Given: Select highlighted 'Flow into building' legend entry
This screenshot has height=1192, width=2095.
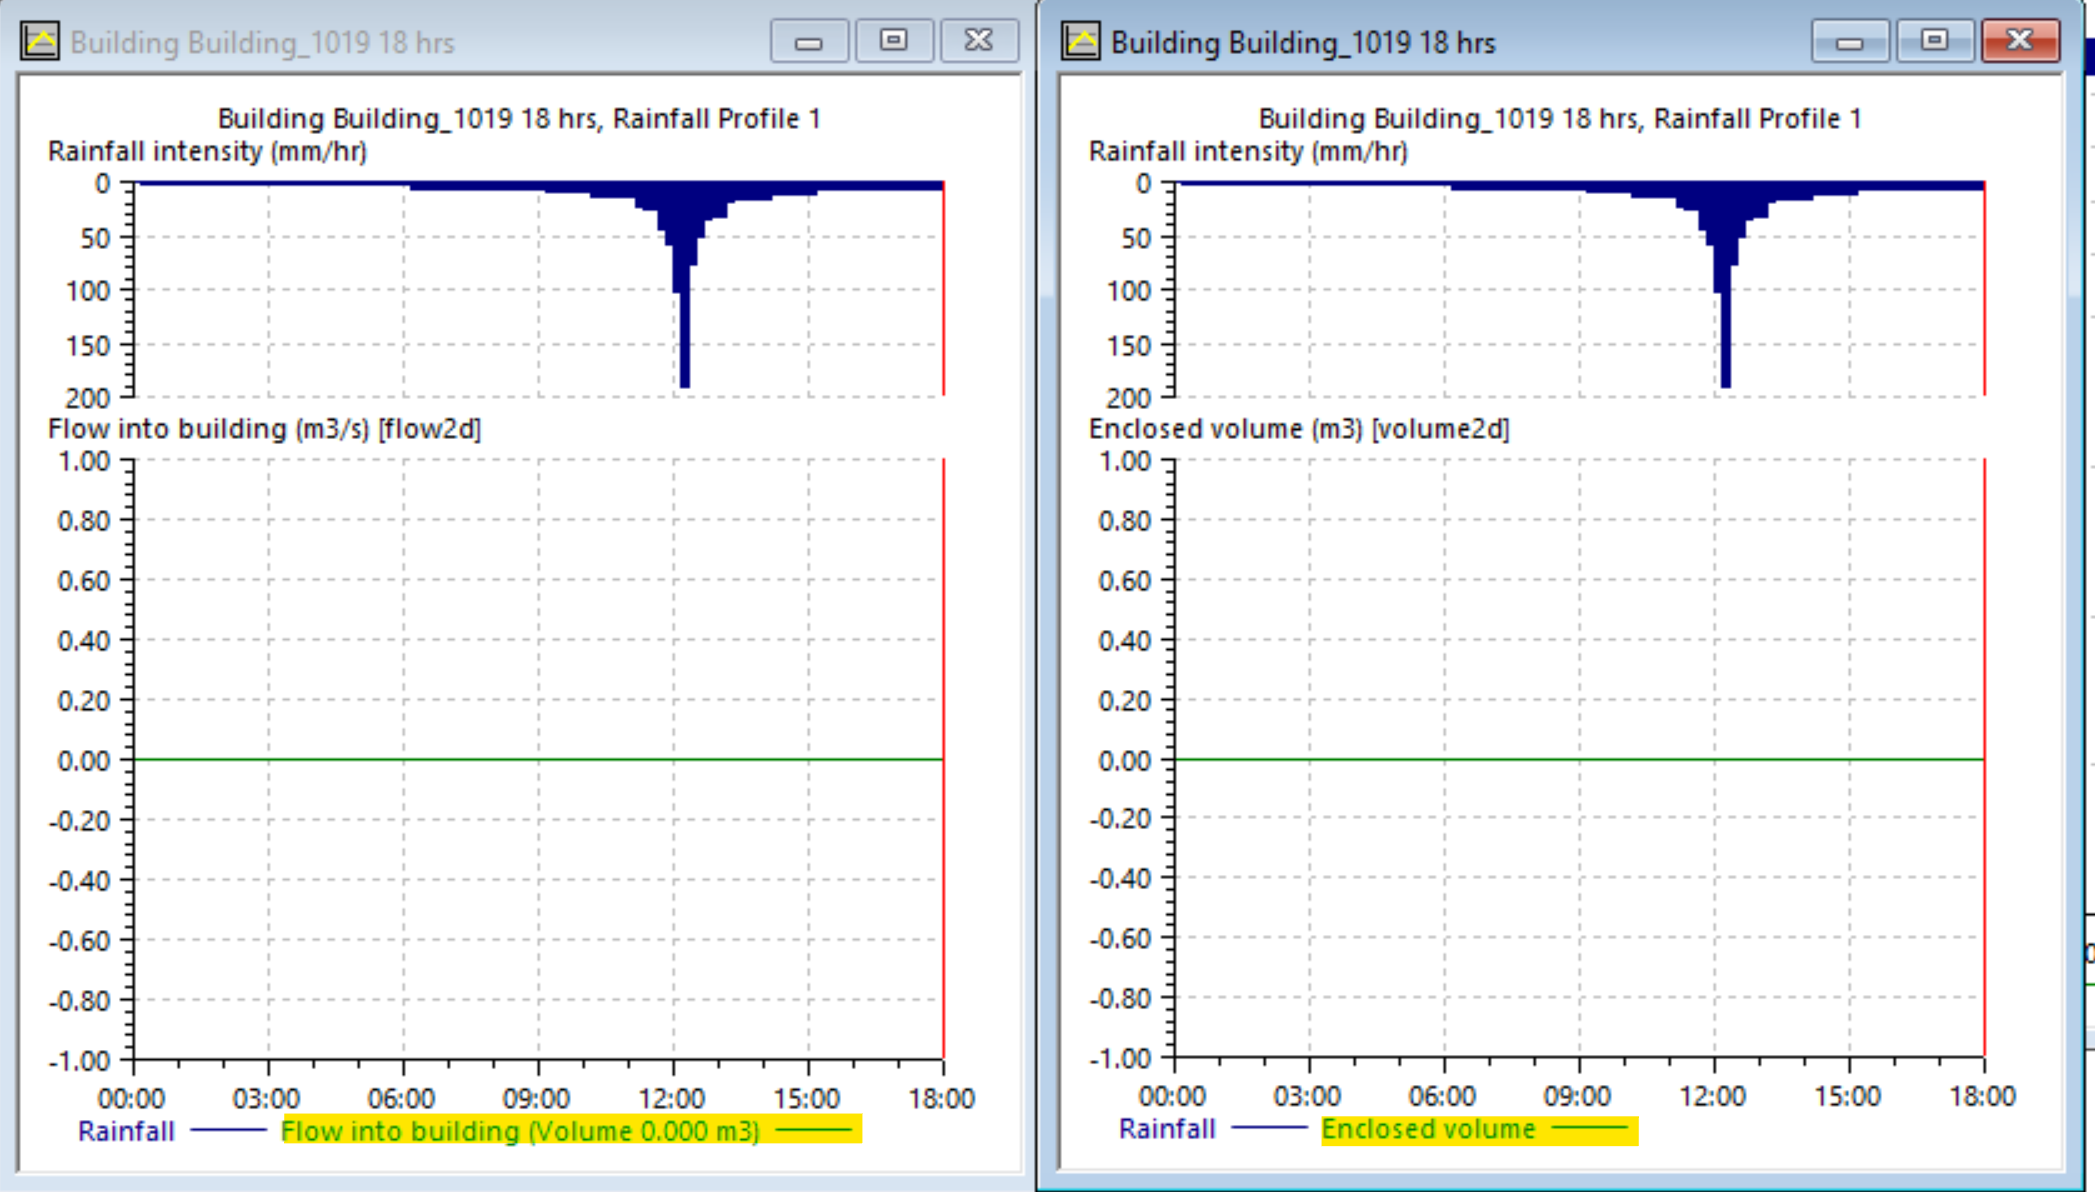Looking at the screenshot, I should 520,1131.
